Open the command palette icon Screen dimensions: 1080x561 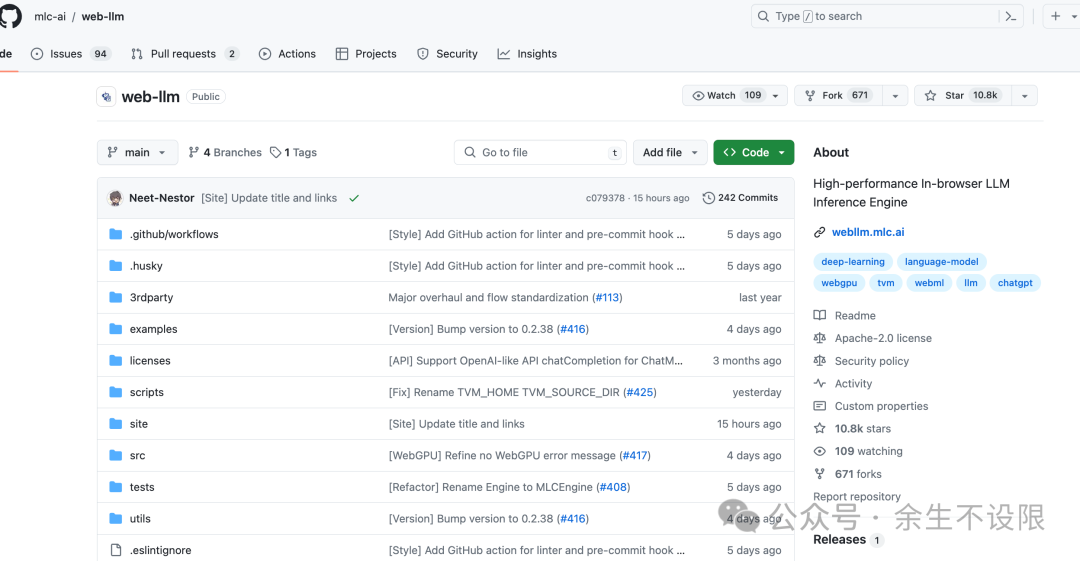coord(1010,17)
